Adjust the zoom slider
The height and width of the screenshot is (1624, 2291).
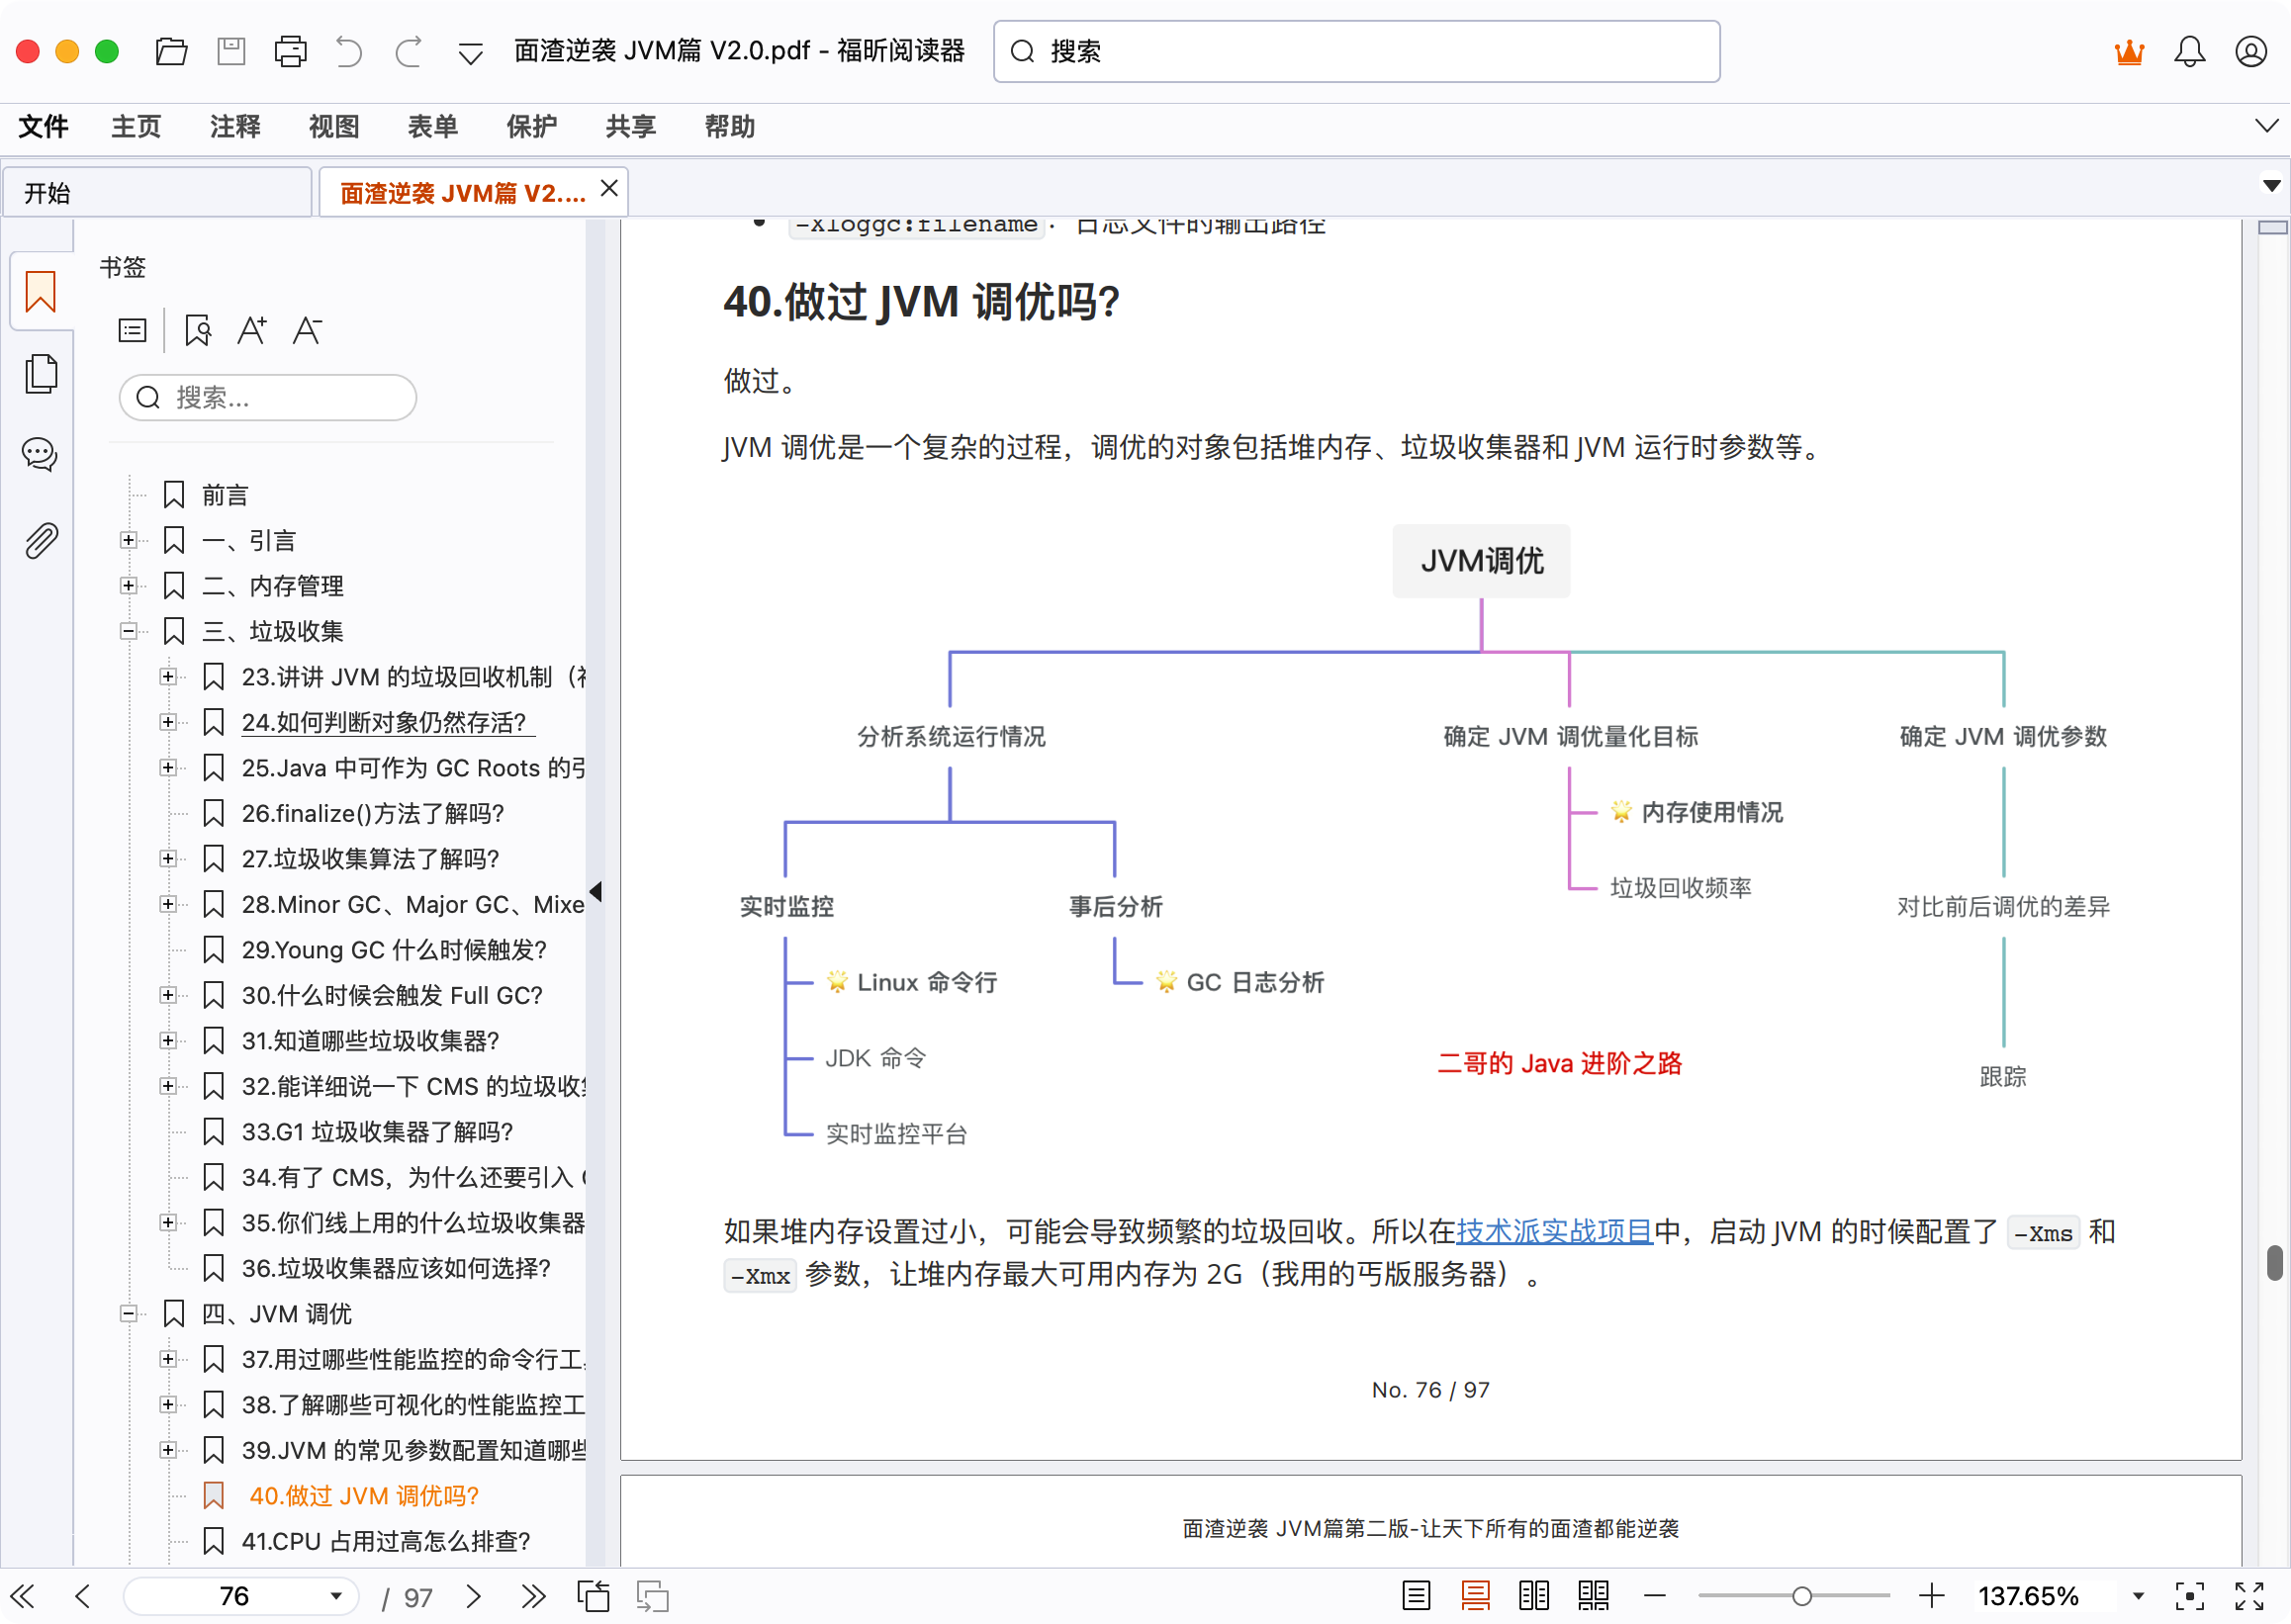pyautogui.click(x=1800, y=1596)
